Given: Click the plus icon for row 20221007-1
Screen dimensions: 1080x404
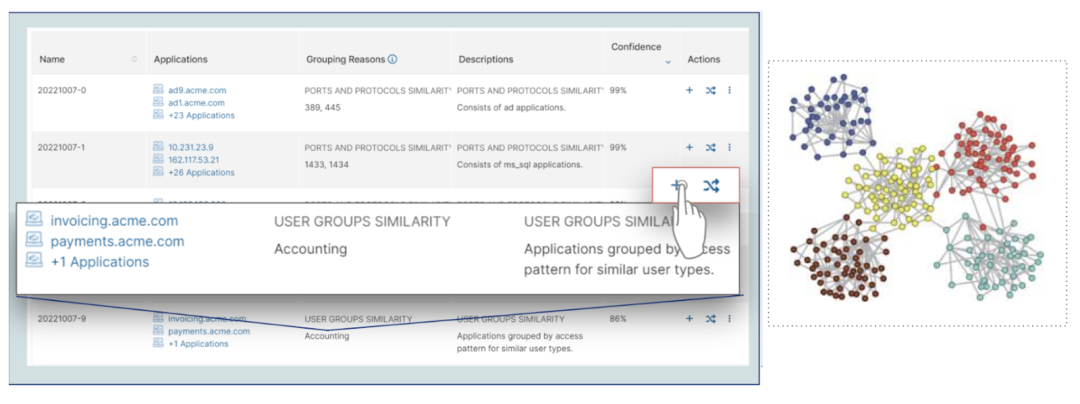Looking at the screenshot, I should (x=689, y=148).
